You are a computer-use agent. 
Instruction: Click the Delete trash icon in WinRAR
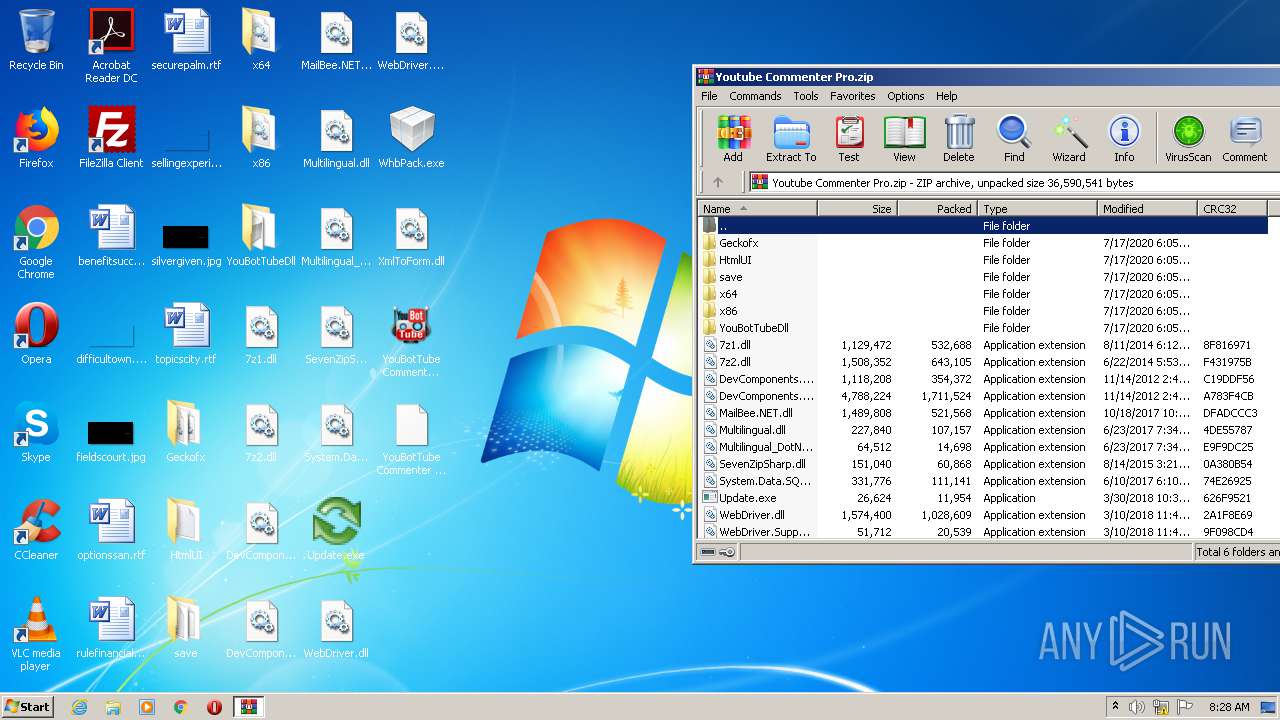click(x=958, y=138)
